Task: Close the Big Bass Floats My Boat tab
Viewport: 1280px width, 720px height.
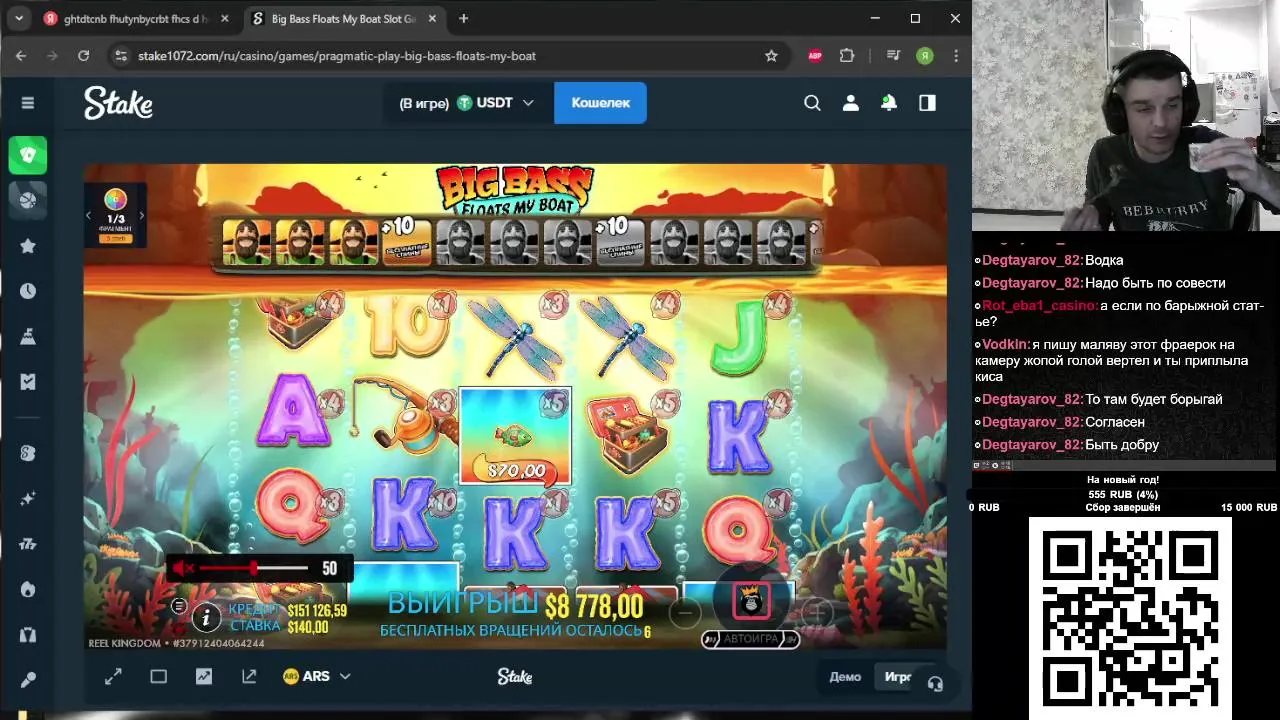Action: point(430,19)
